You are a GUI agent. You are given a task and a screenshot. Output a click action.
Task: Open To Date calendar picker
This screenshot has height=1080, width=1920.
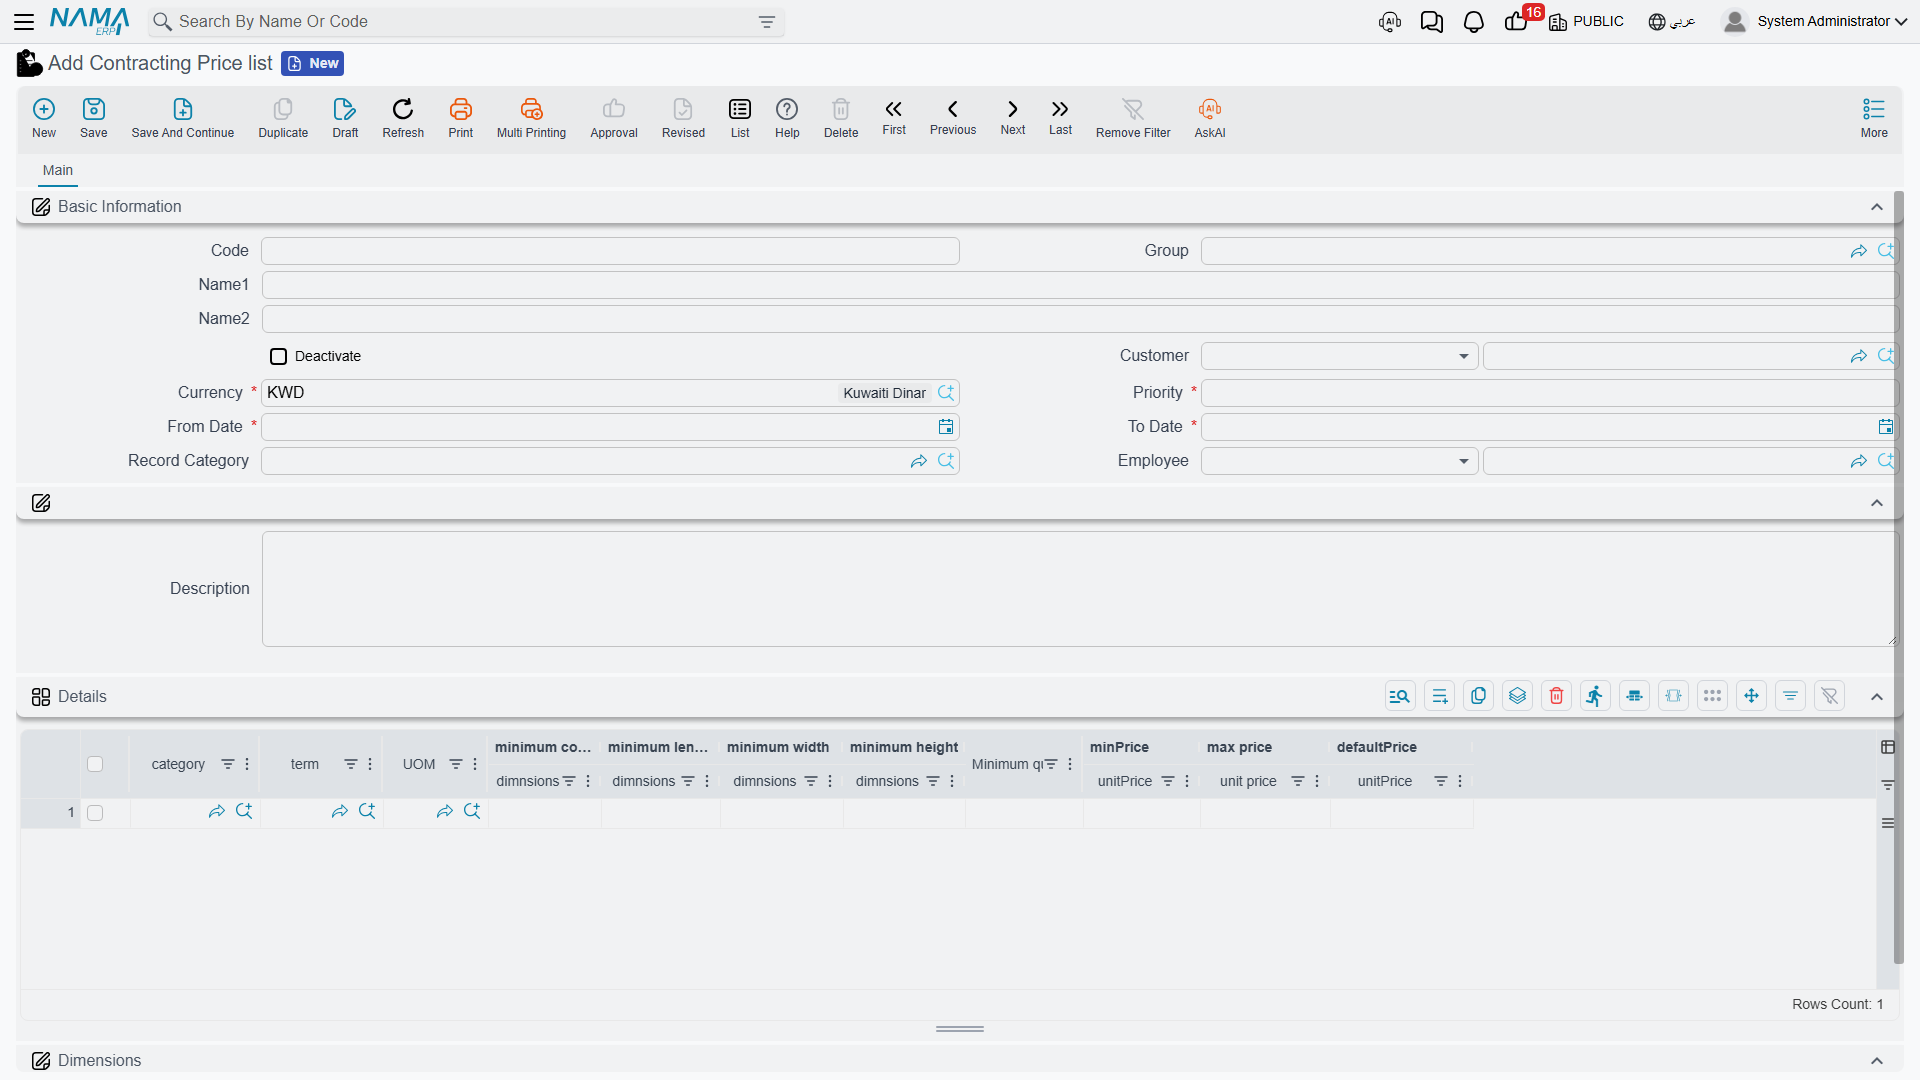click(x=1885, y=427)
